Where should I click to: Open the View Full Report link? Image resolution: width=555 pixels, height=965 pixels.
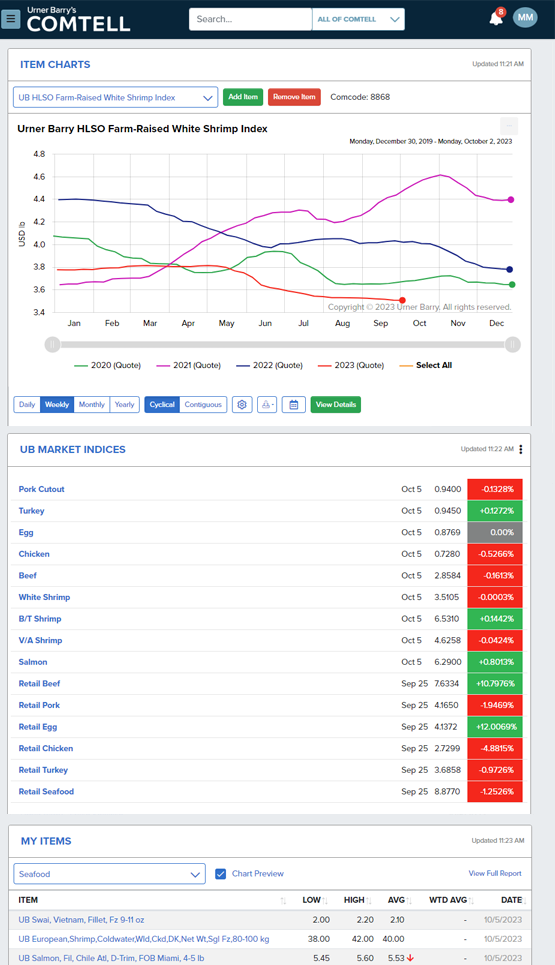click(495, 873)
